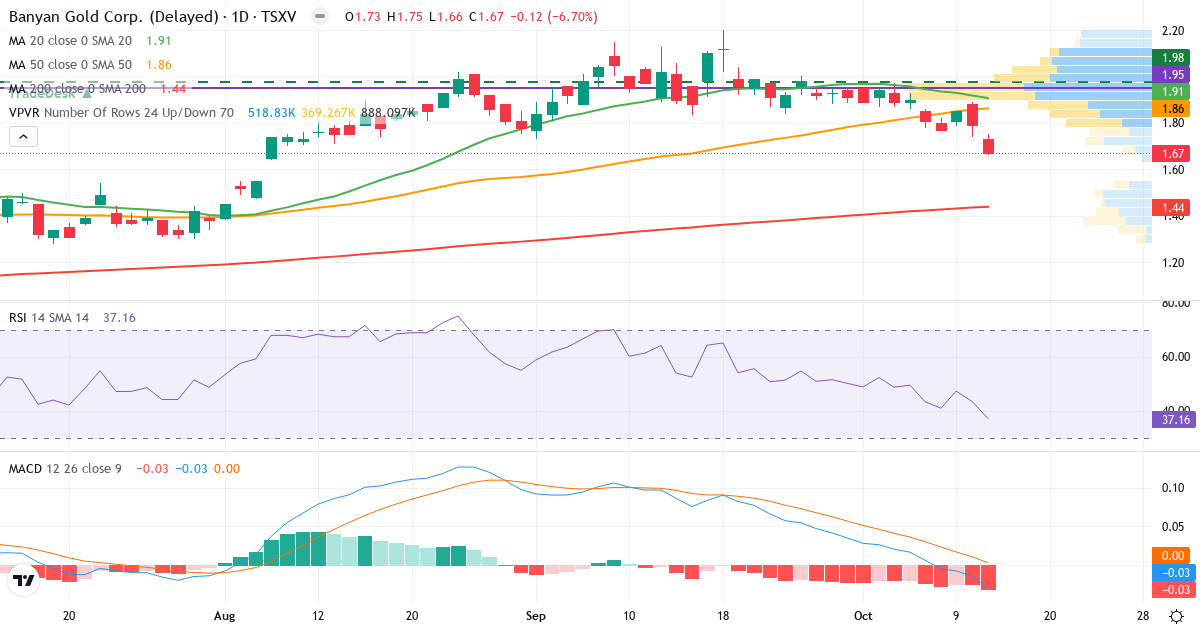The height and width of the screenshot is (630, 1200).
Task: Click the -0.12 (-6.70%) change value
Action: pos(554,17)
